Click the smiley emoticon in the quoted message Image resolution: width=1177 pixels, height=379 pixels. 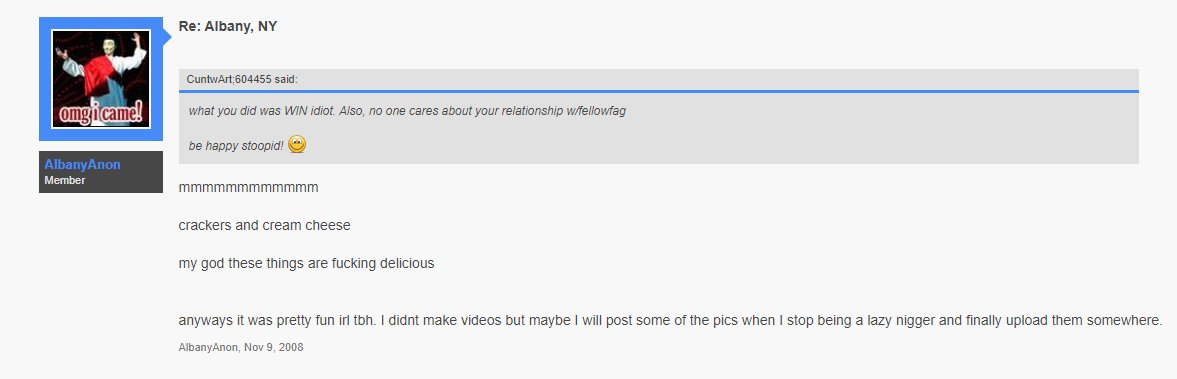coord(297,144)
